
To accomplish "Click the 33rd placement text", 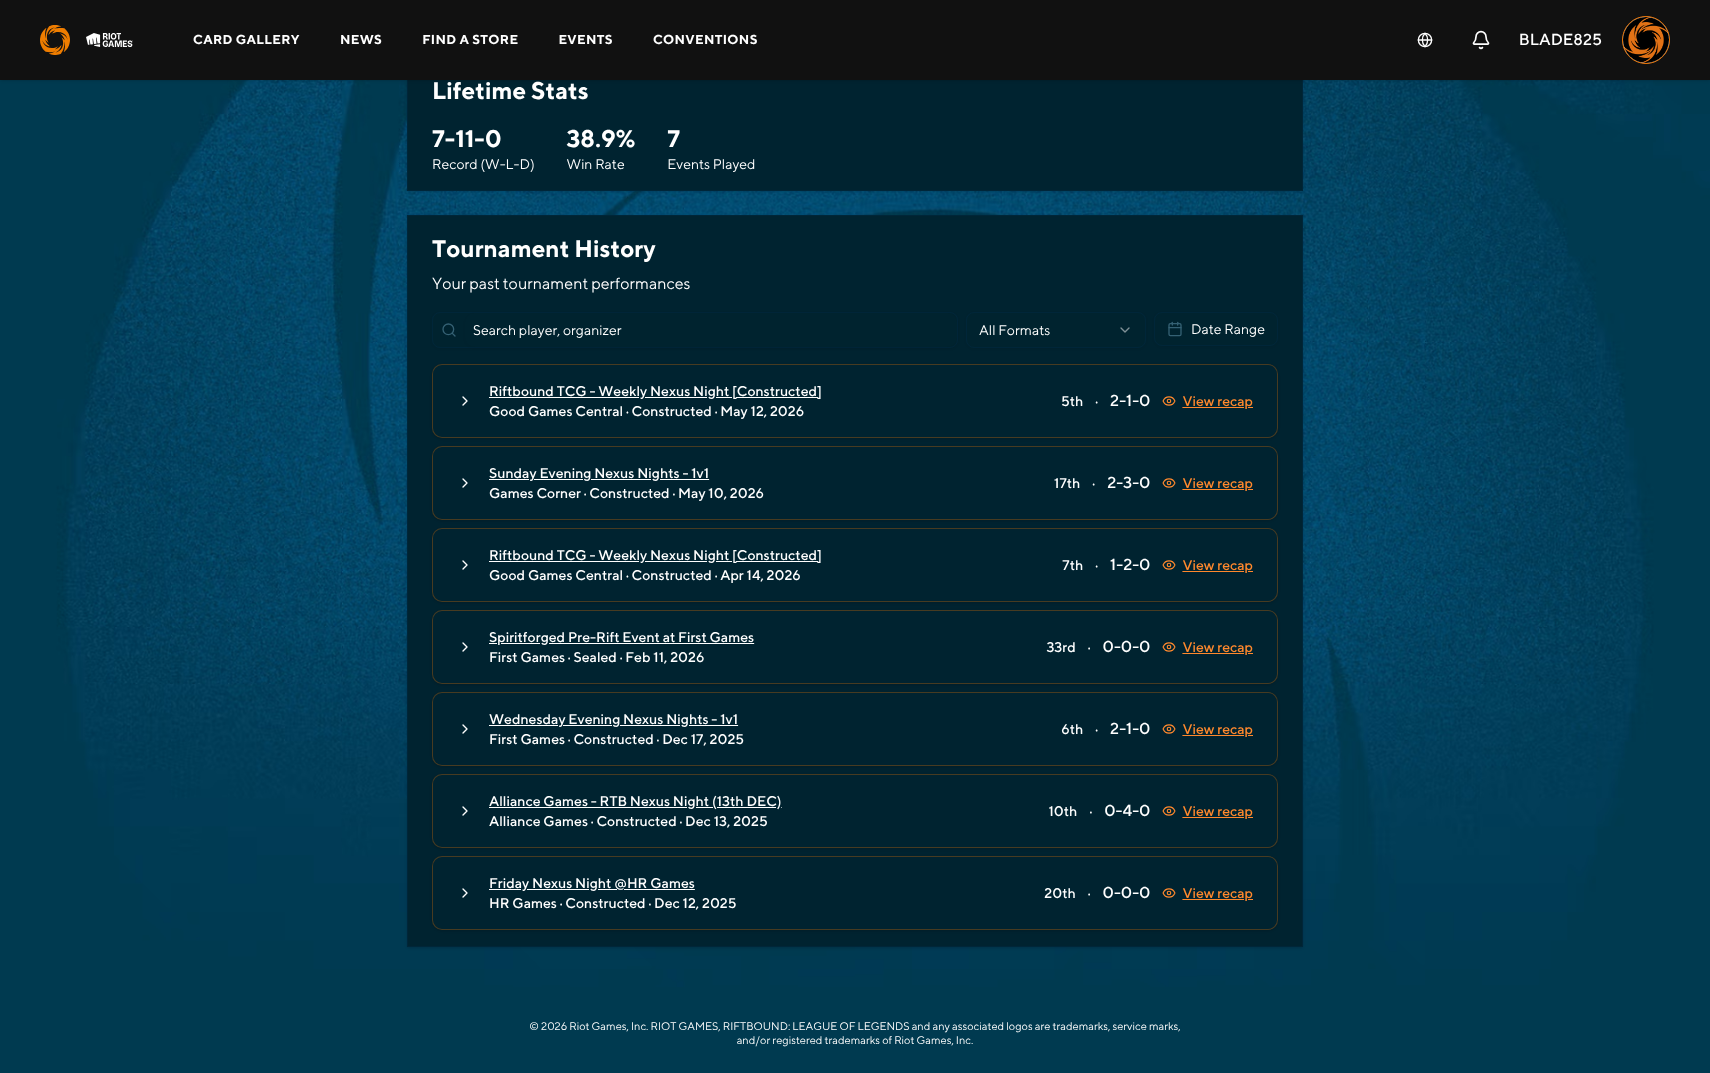I will click(x=1061, y=647).
